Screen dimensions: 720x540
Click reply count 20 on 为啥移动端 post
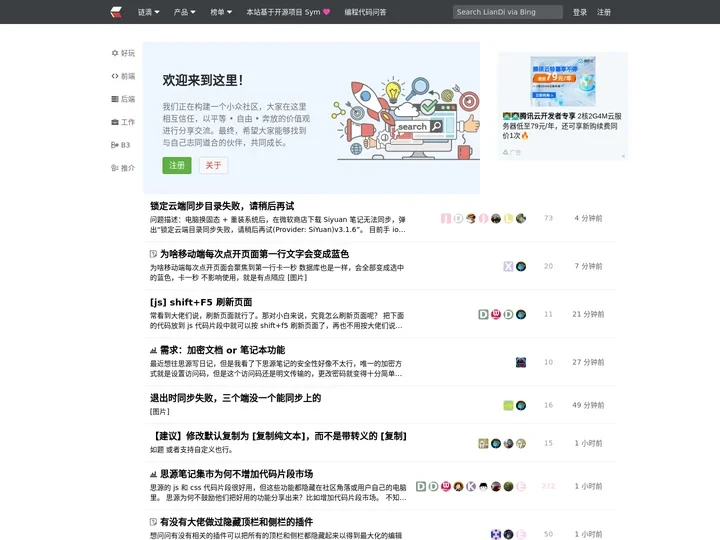(548, 266)
